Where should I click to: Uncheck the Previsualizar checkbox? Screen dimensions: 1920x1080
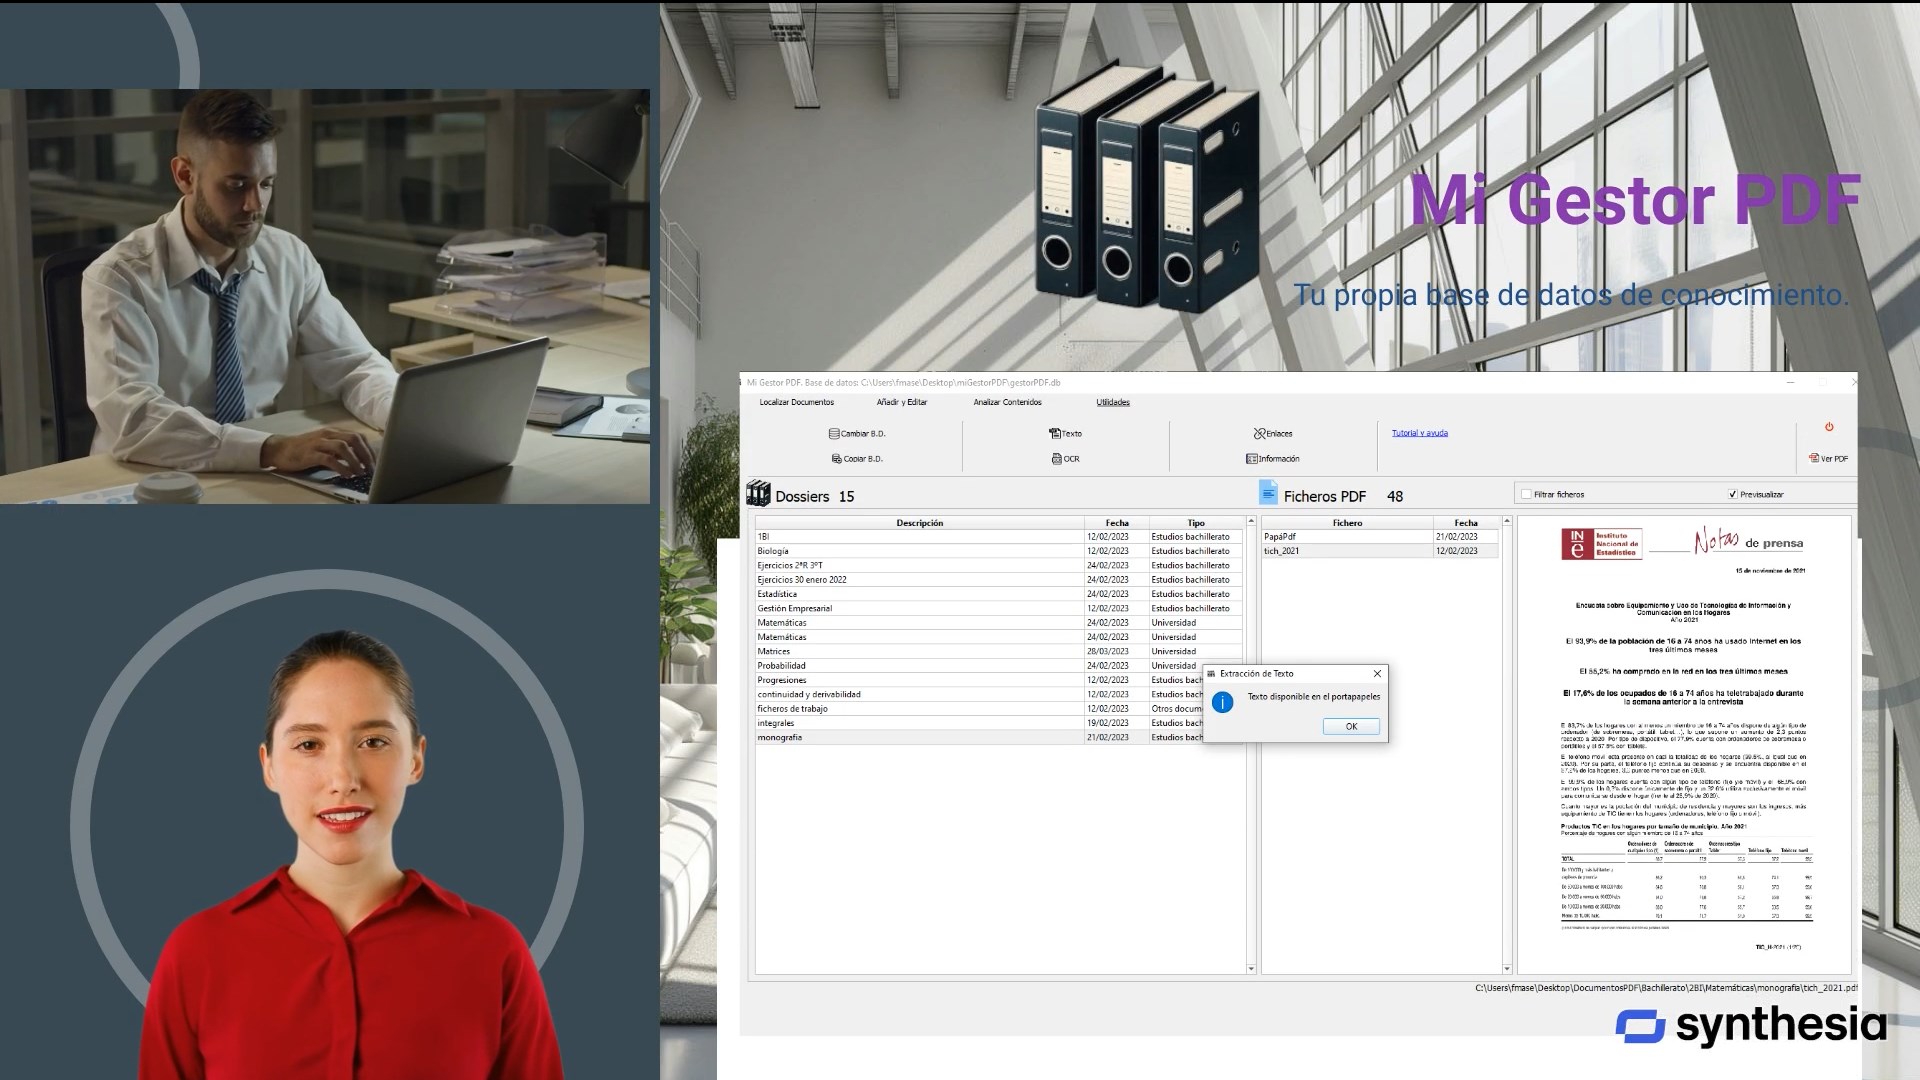(1733, 494)
